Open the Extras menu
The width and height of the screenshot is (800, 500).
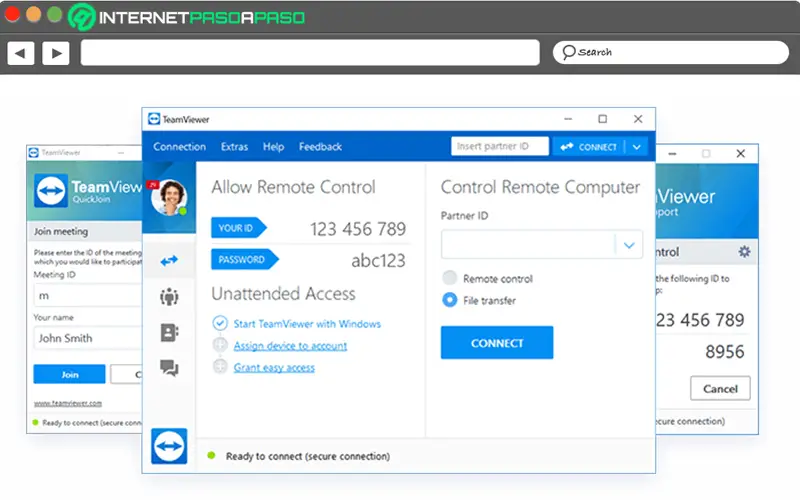click(234, 147)
